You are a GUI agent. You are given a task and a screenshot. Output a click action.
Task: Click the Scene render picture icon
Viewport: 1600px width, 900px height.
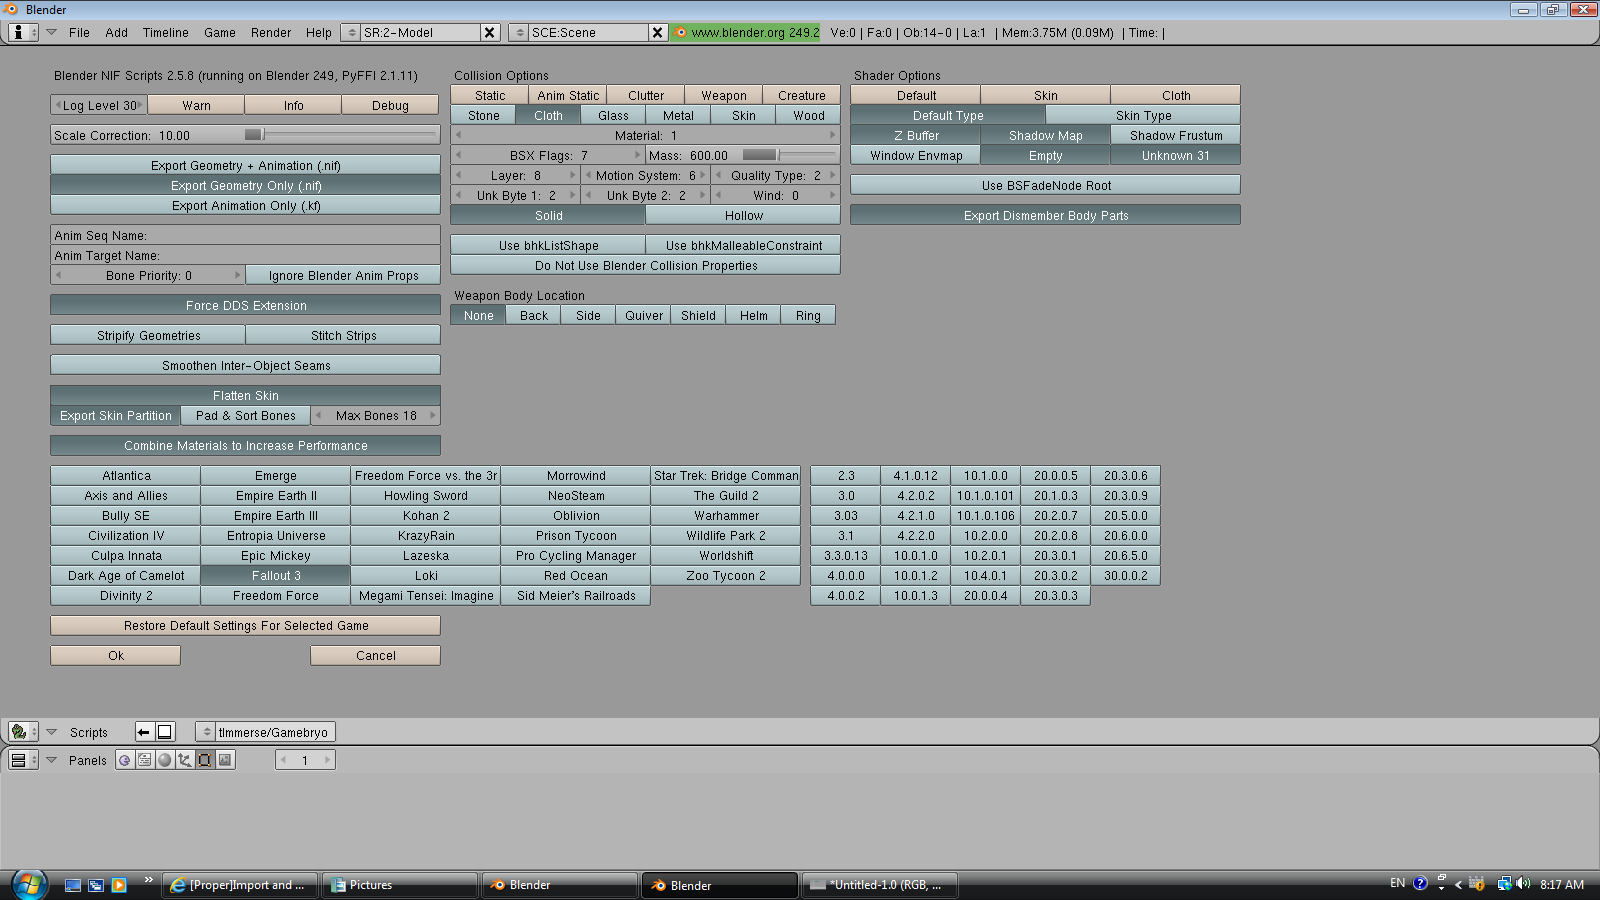point(225,760)
